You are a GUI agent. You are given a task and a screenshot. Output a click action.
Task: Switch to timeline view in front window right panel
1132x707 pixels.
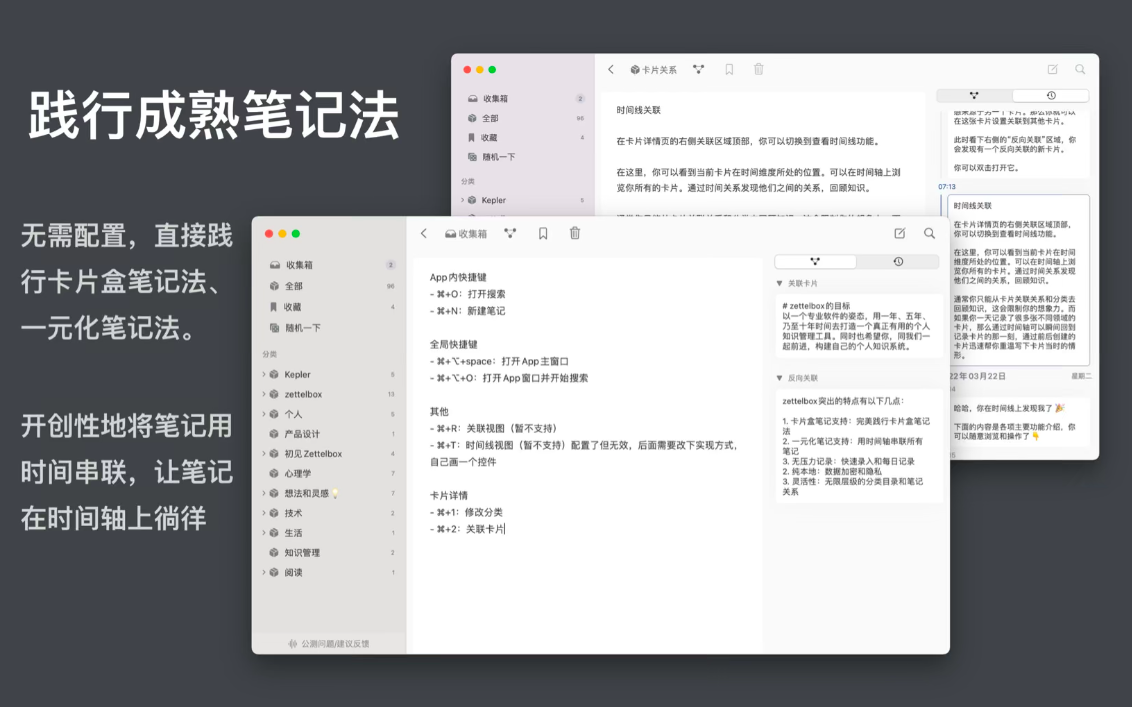click(897, 262)
